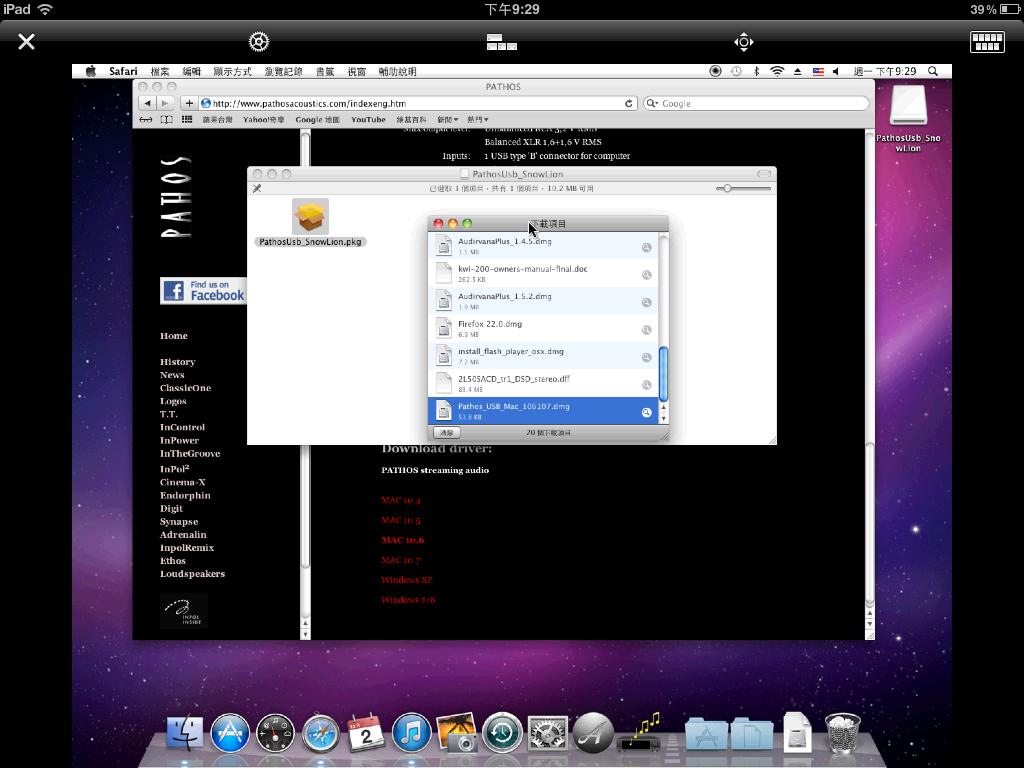Open Top Sites grid icon
1024x768 pixels.
(x=187, y=120)
